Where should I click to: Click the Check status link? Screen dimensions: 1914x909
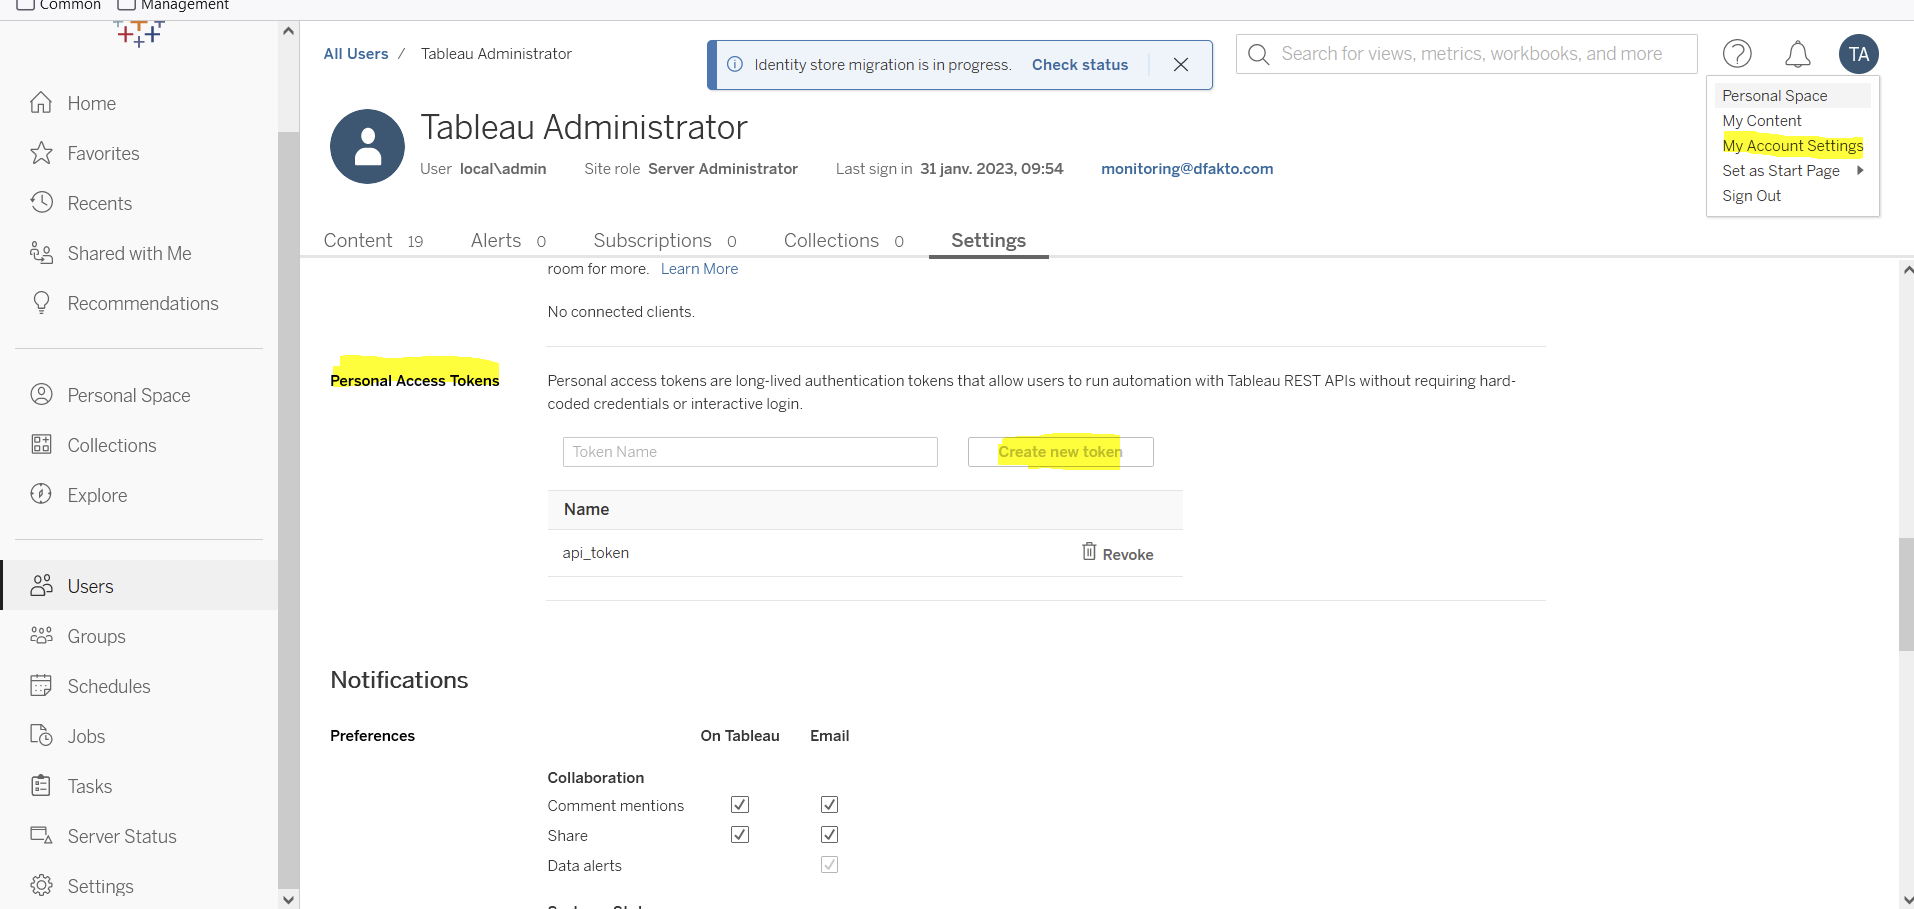(x=1079, y=65)
